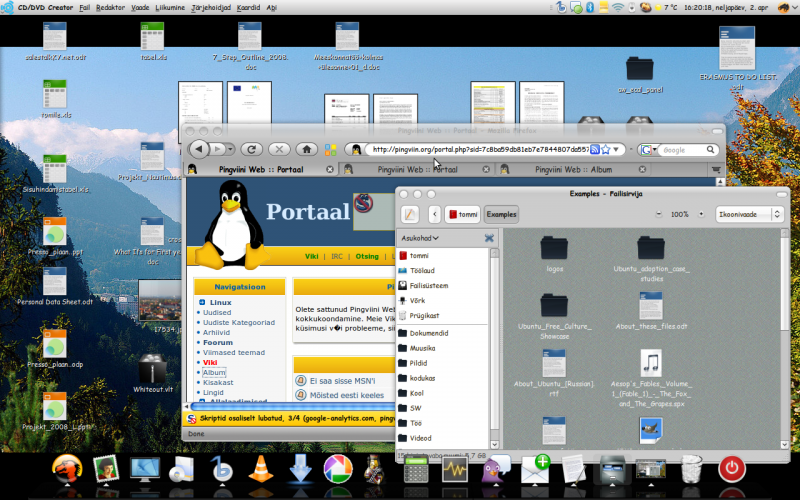Click the search magnifier icon in Firefox
Image resolution: width=800 pixels, height=500 pixels.
[x=710, y=150]
